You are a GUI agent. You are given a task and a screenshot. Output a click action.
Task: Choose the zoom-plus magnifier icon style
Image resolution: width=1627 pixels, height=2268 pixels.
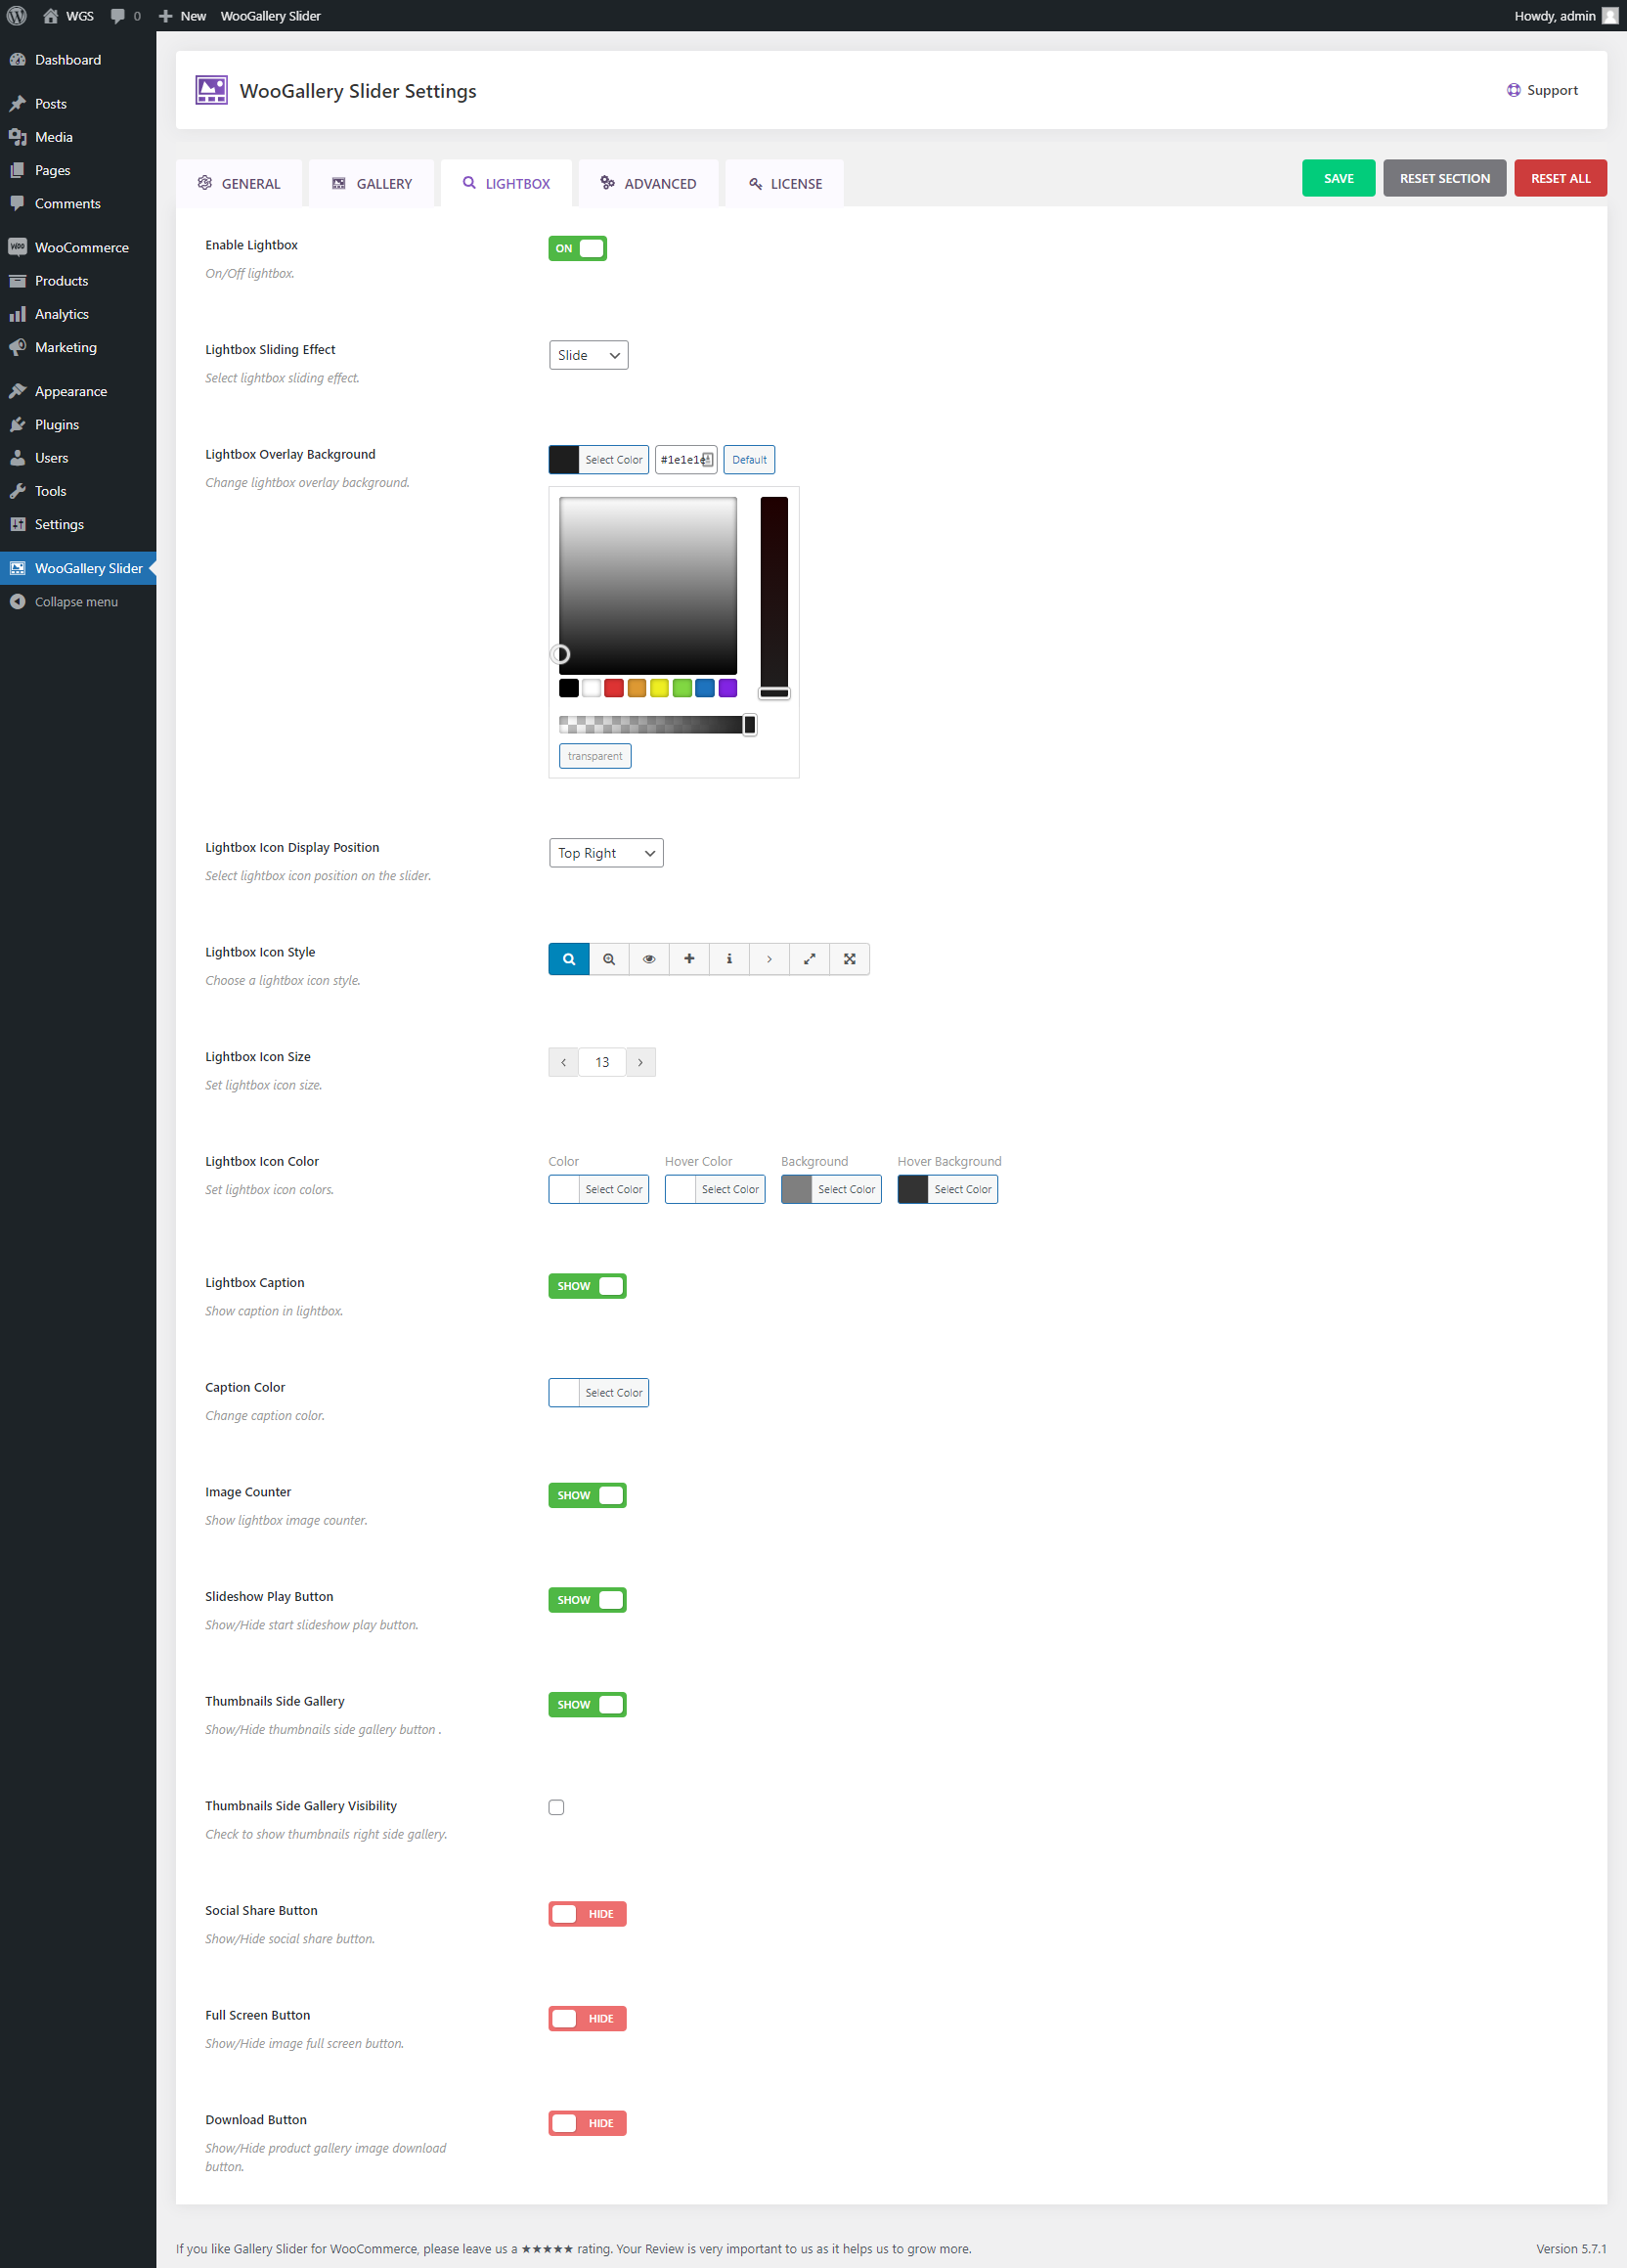(609, 959)
